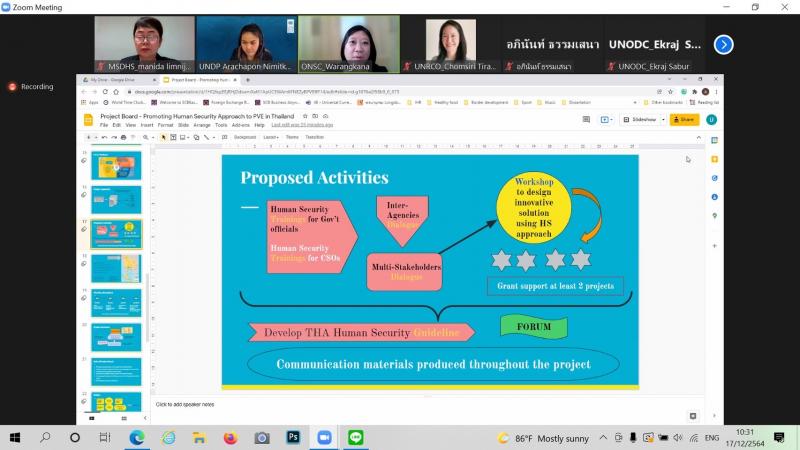Select the arrow cursor tool in toolbar

point(163,137)
